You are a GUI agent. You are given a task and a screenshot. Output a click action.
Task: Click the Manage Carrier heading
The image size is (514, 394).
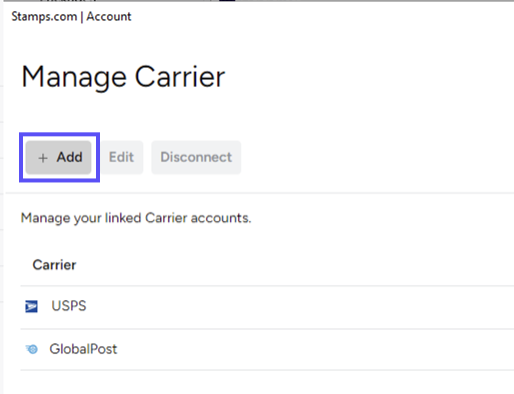(123, 77)
